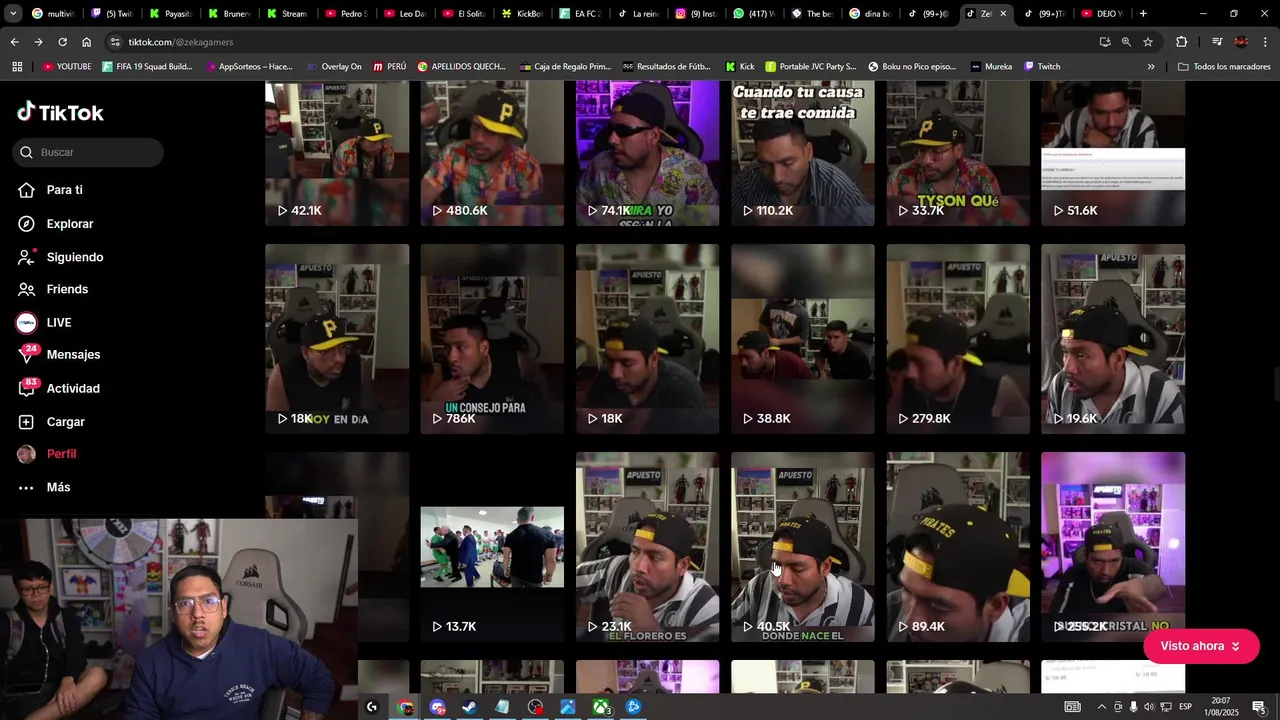Bookmark this page with star icon

click(x=1148, y=42)
